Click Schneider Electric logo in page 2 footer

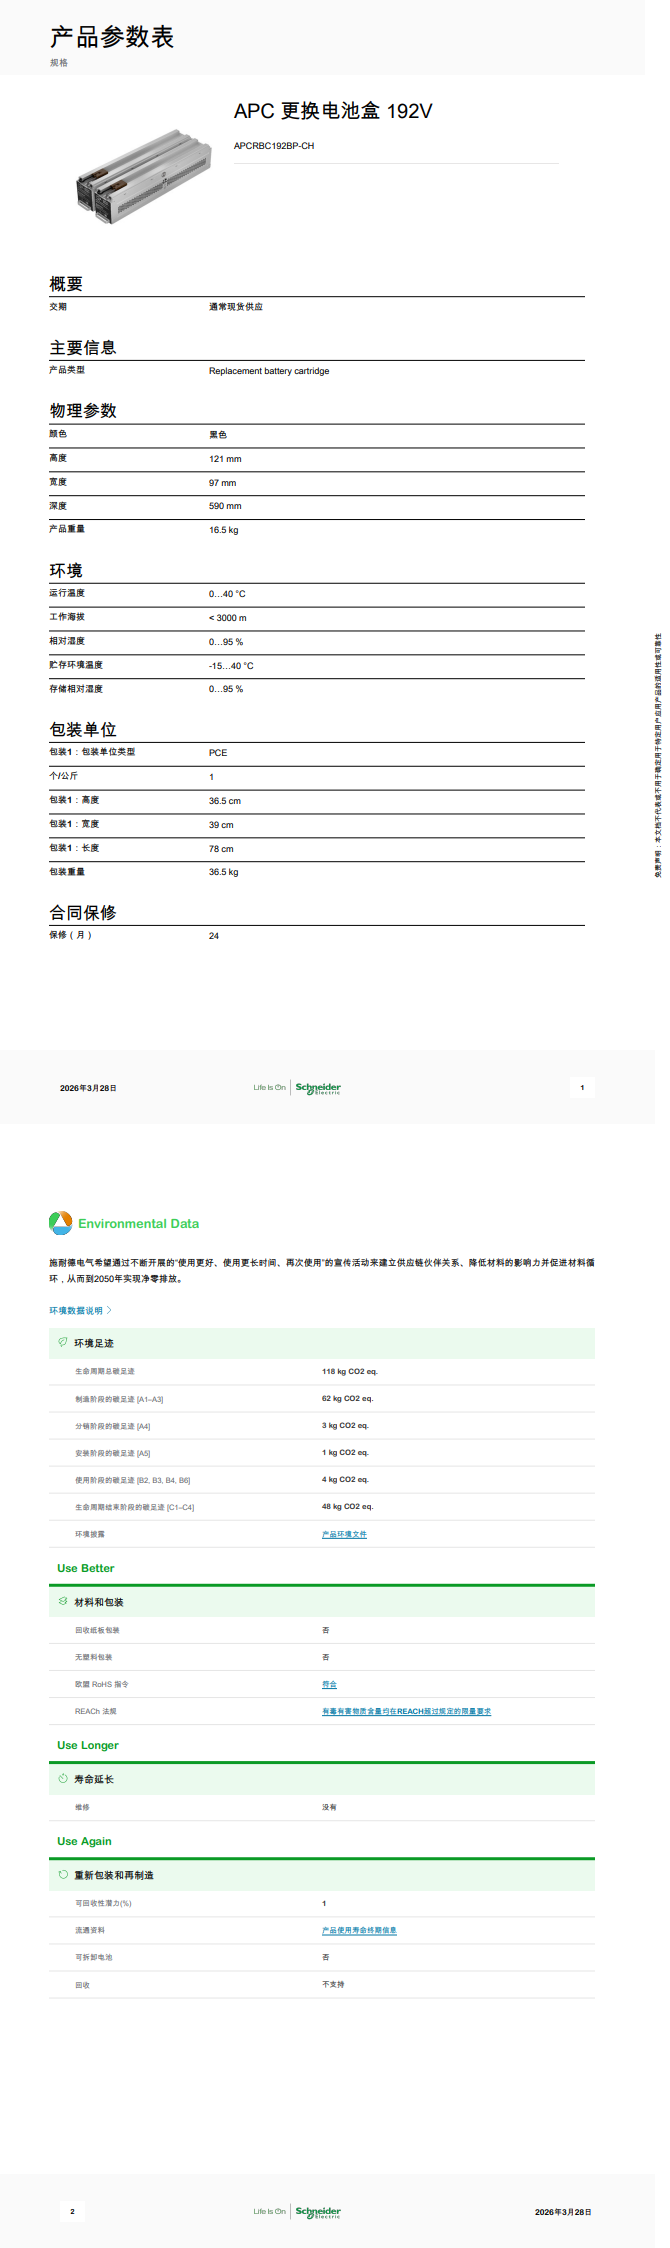pyautogui.click(x=318, y=2211)
